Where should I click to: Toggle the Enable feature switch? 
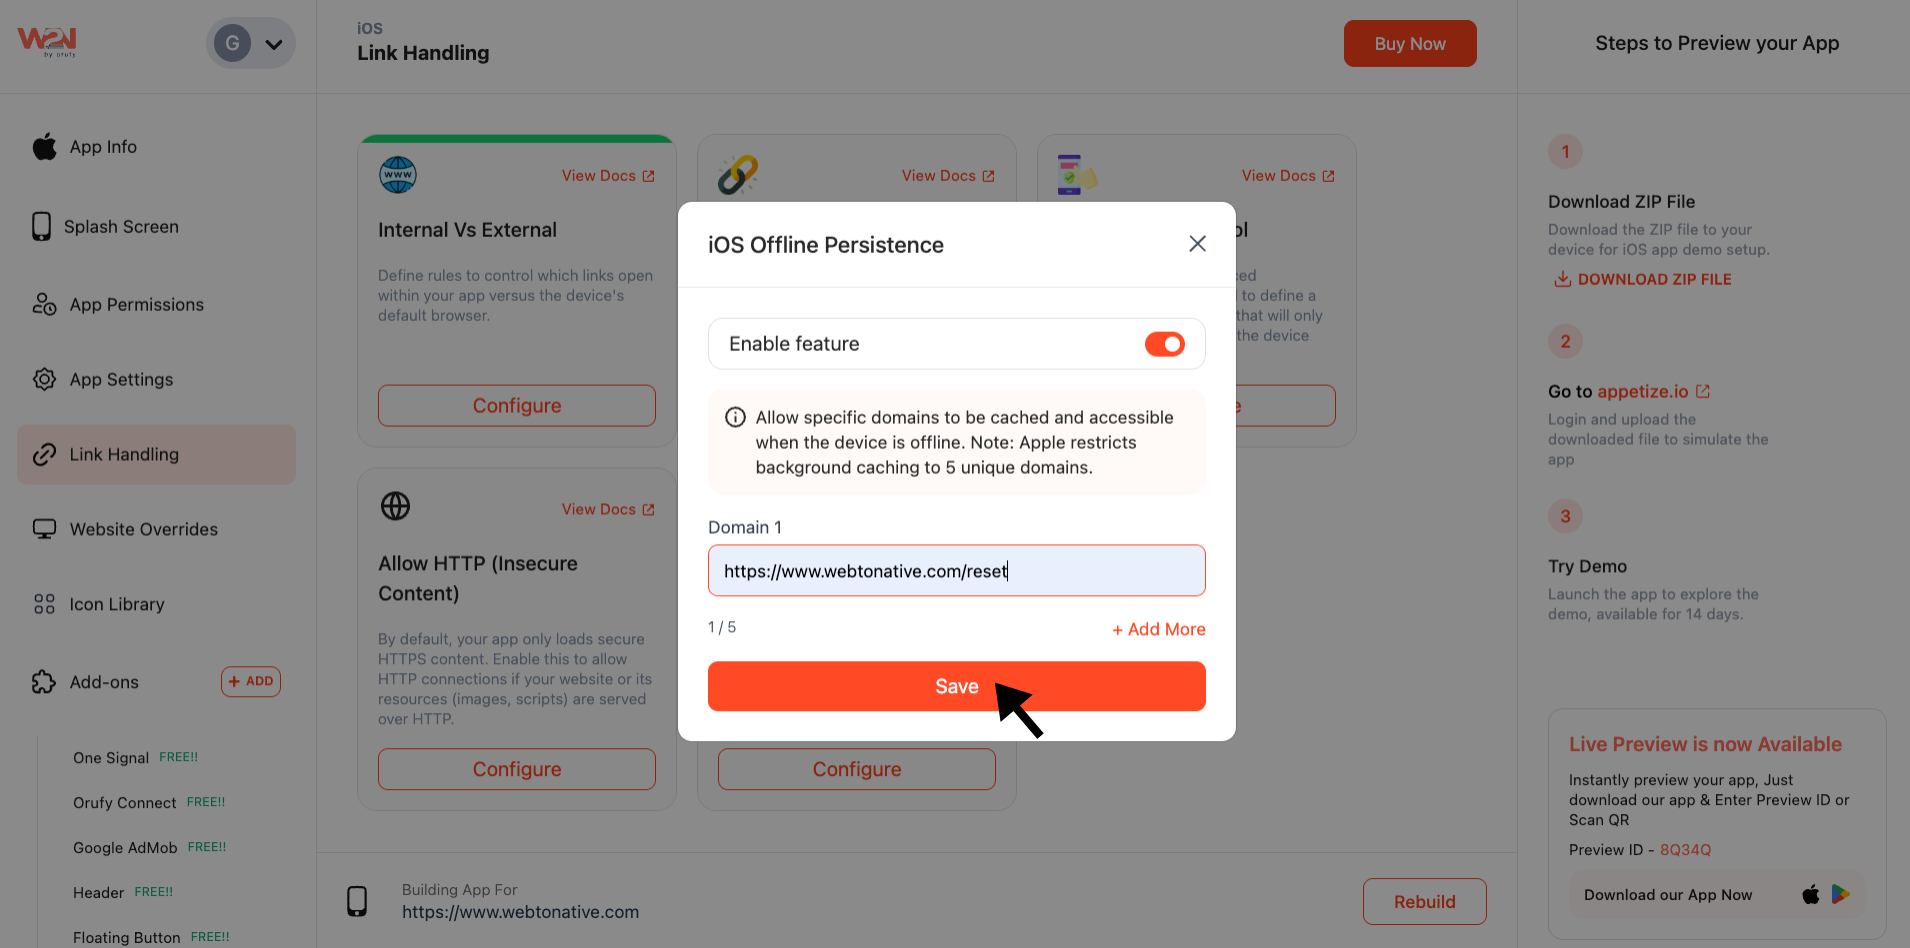point(1164,344)
